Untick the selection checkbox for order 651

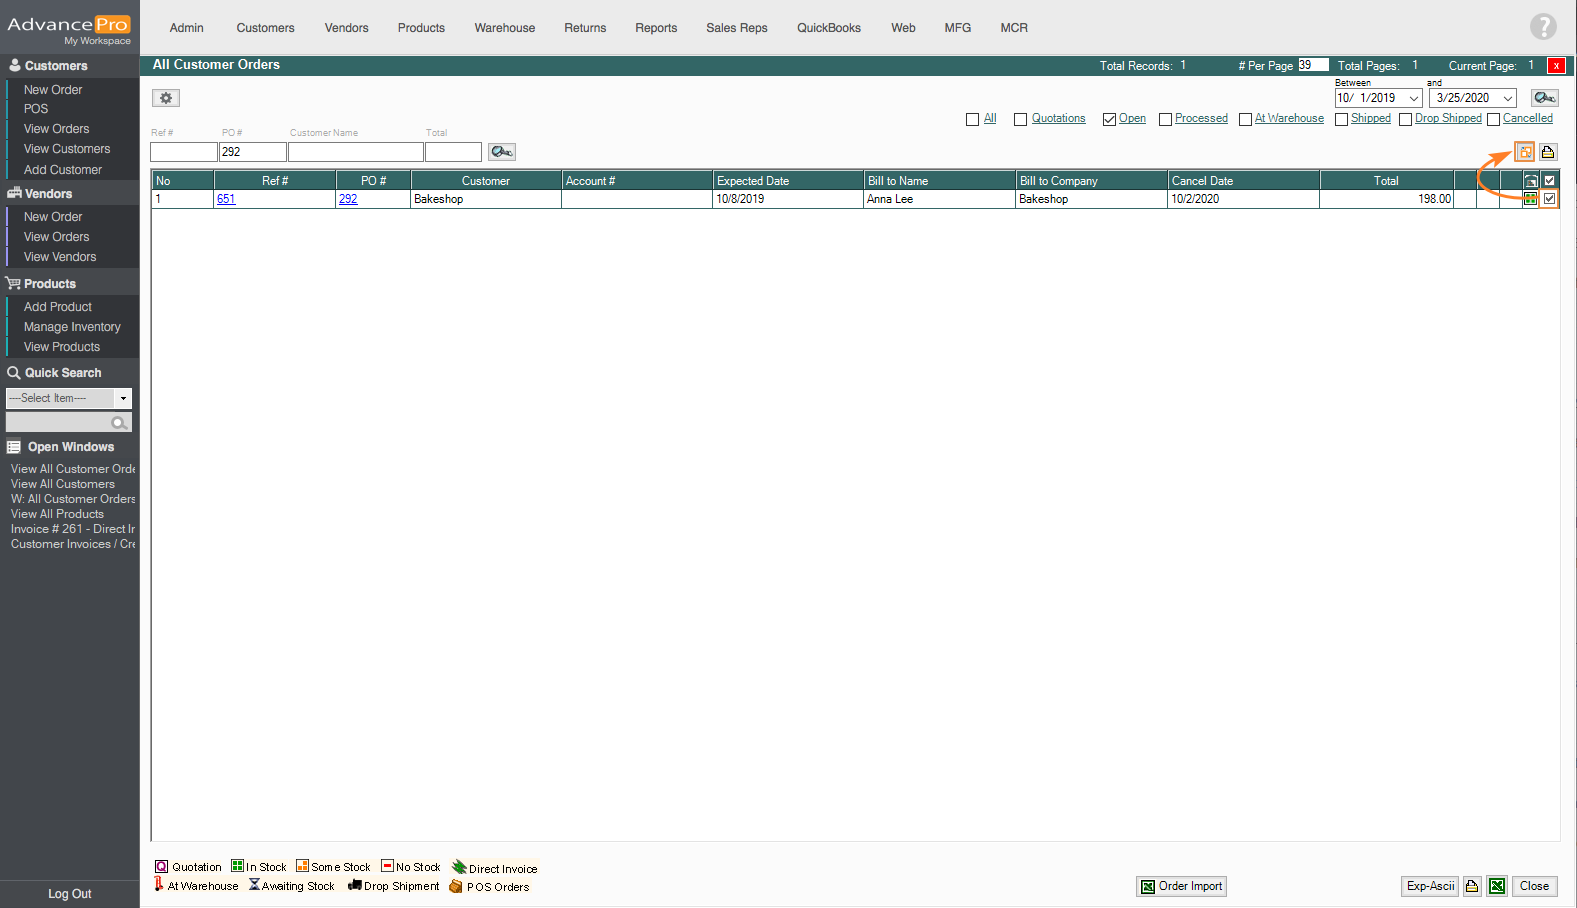[1549, 199]
